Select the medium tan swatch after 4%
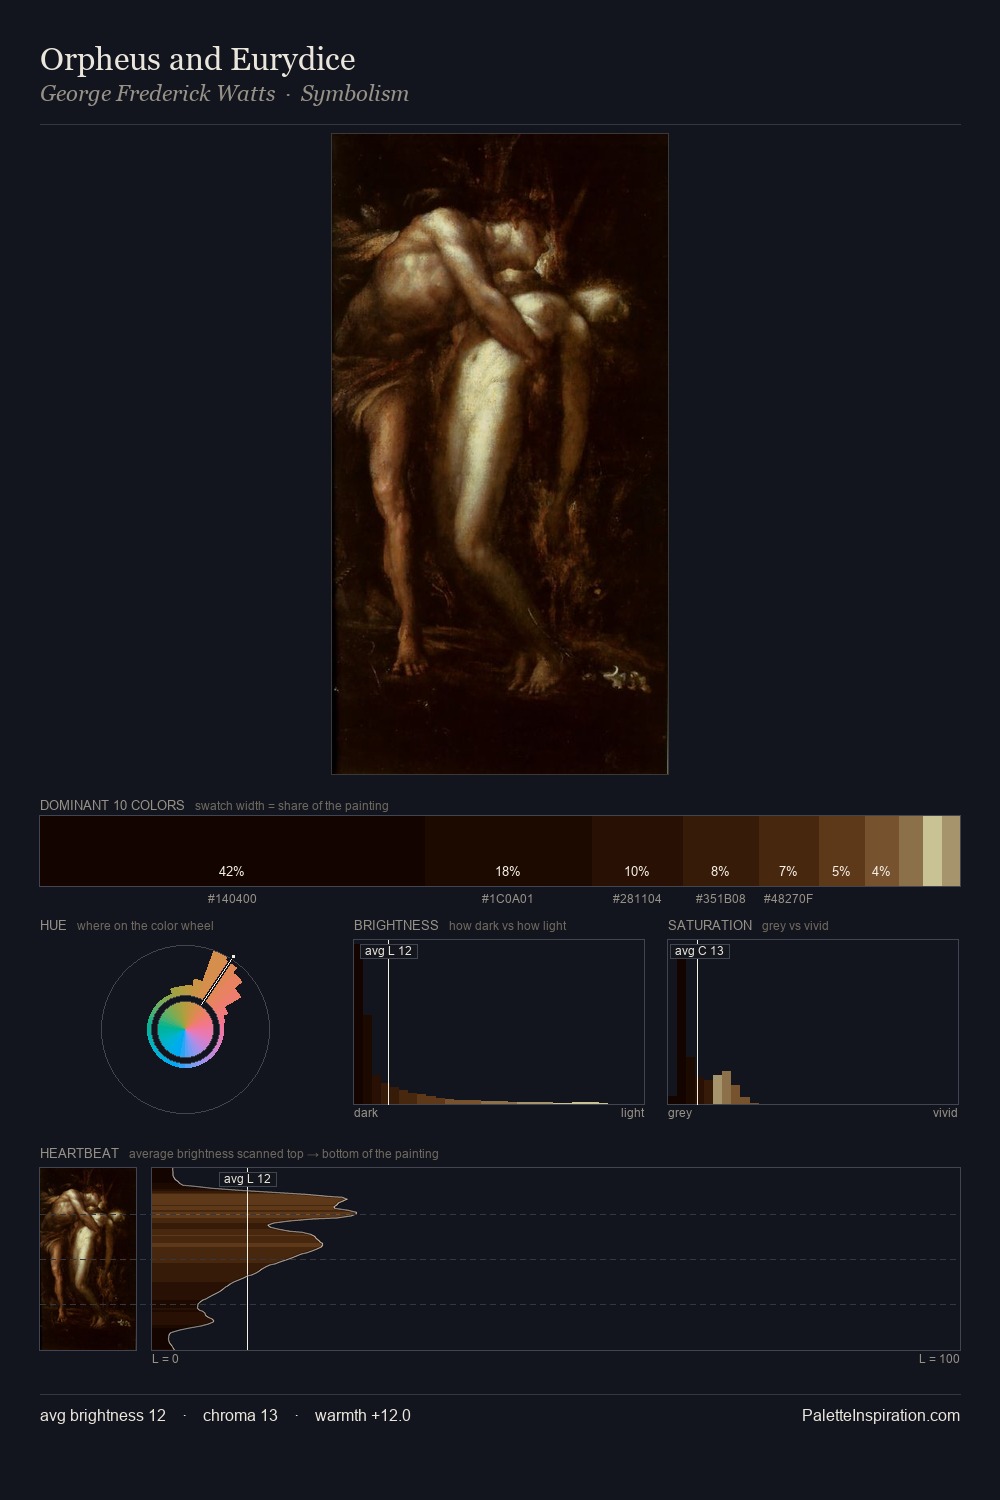Image resolution: width=1000 pixels, height=1500 pixels. pyautogui.click(x=911, y=851)
